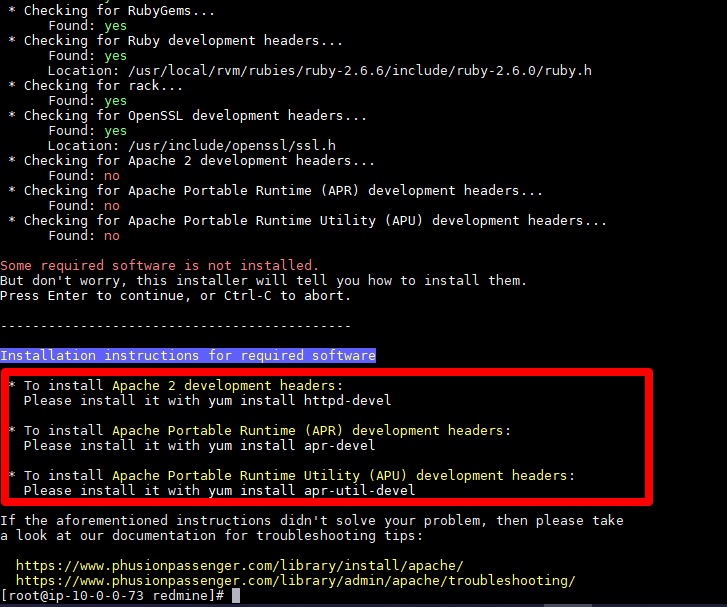Click 'Some required software is not installed.' text
727x607 pixels.
159,266
